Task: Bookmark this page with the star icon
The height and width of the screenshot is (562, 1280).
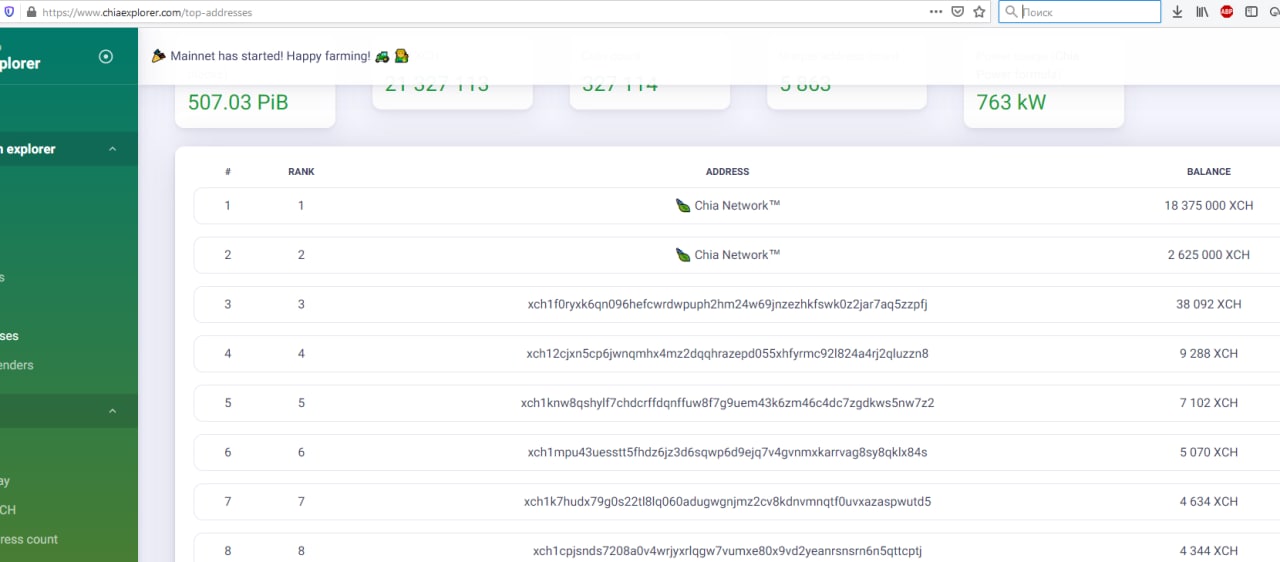Action: pos(979,12)
